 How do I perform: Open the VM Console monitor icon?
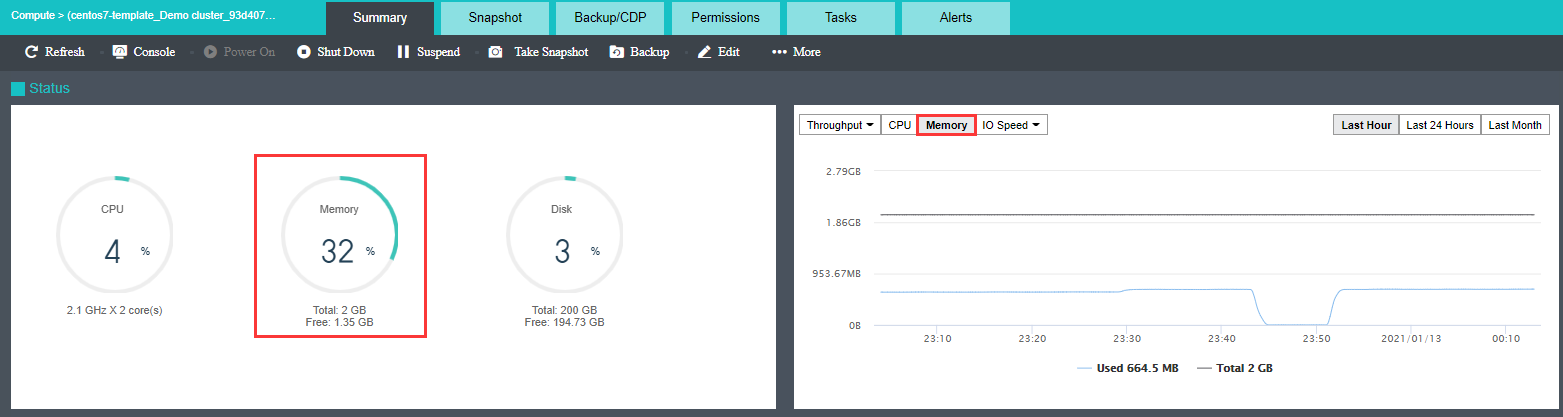point(120,52)
